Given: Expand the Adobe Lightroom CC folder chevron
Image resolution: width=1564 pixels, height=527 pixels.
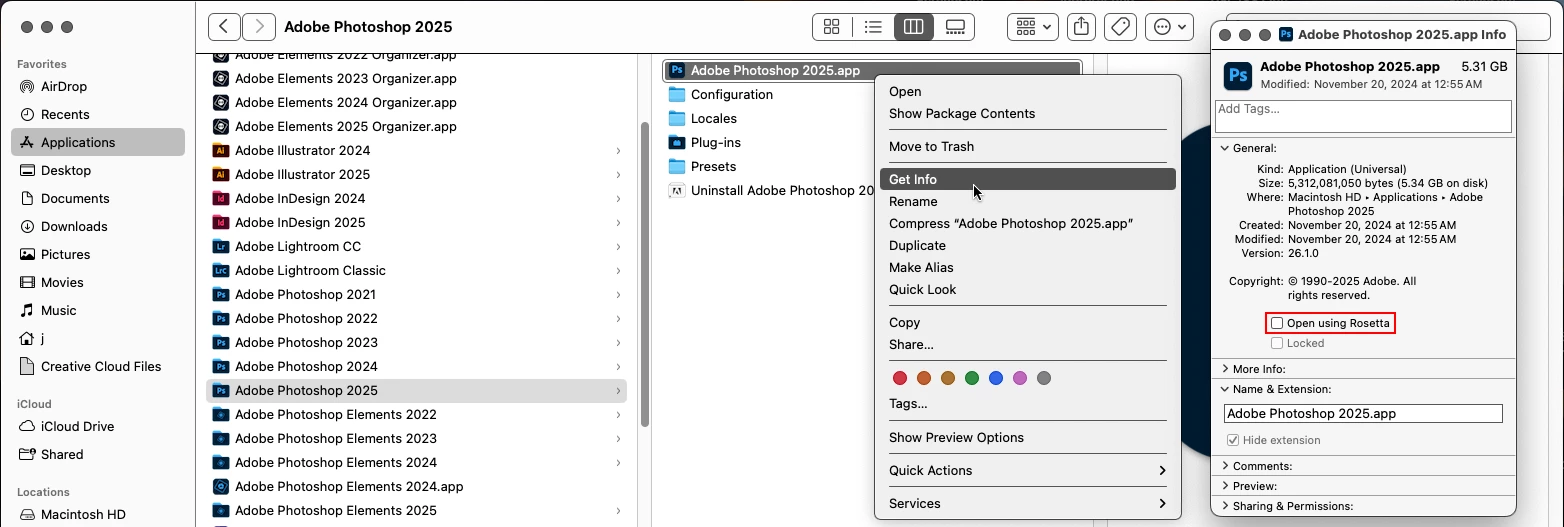Looking at the screenshot, I should click(618, 246).
